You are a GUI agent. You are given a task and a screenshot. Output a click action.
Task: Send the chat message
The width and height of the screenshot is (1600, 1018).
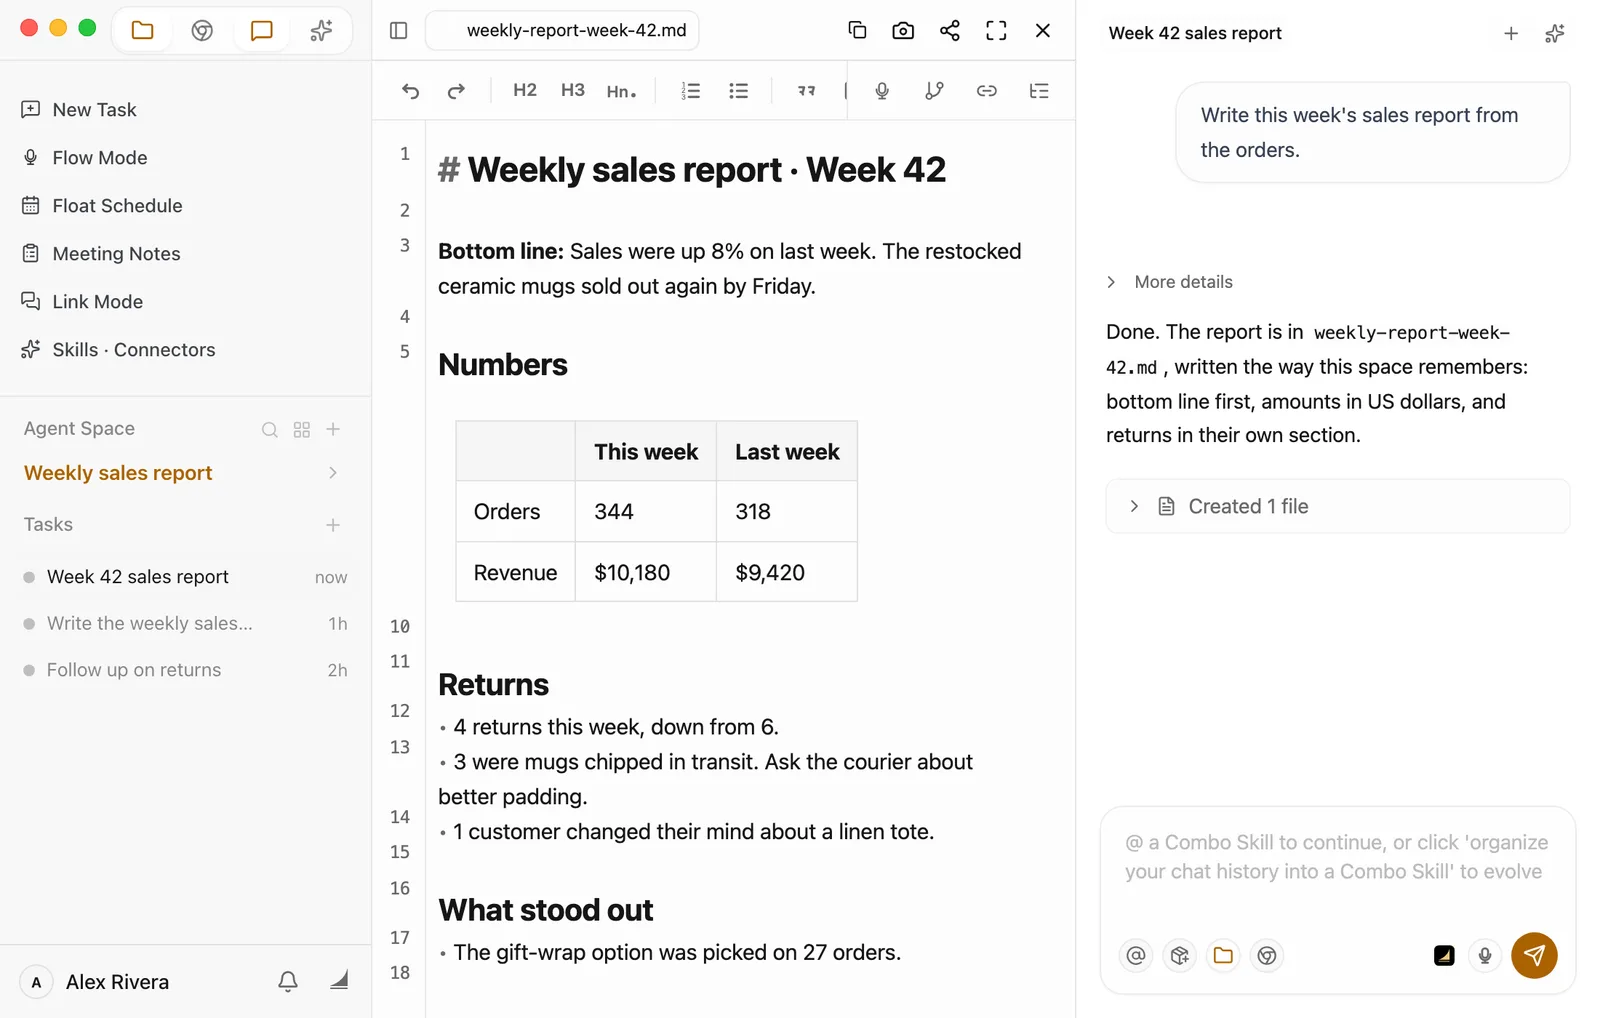pos(1534,955)
